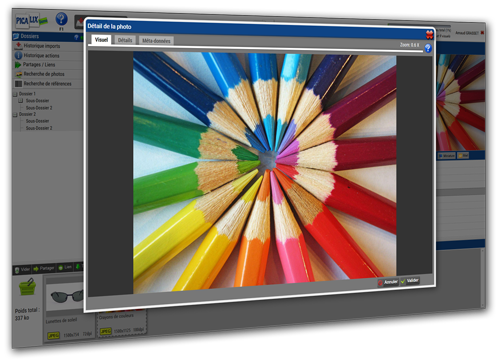500x362 pixels.
Task: Click the Vider basket button
Action: click(22, 269)
